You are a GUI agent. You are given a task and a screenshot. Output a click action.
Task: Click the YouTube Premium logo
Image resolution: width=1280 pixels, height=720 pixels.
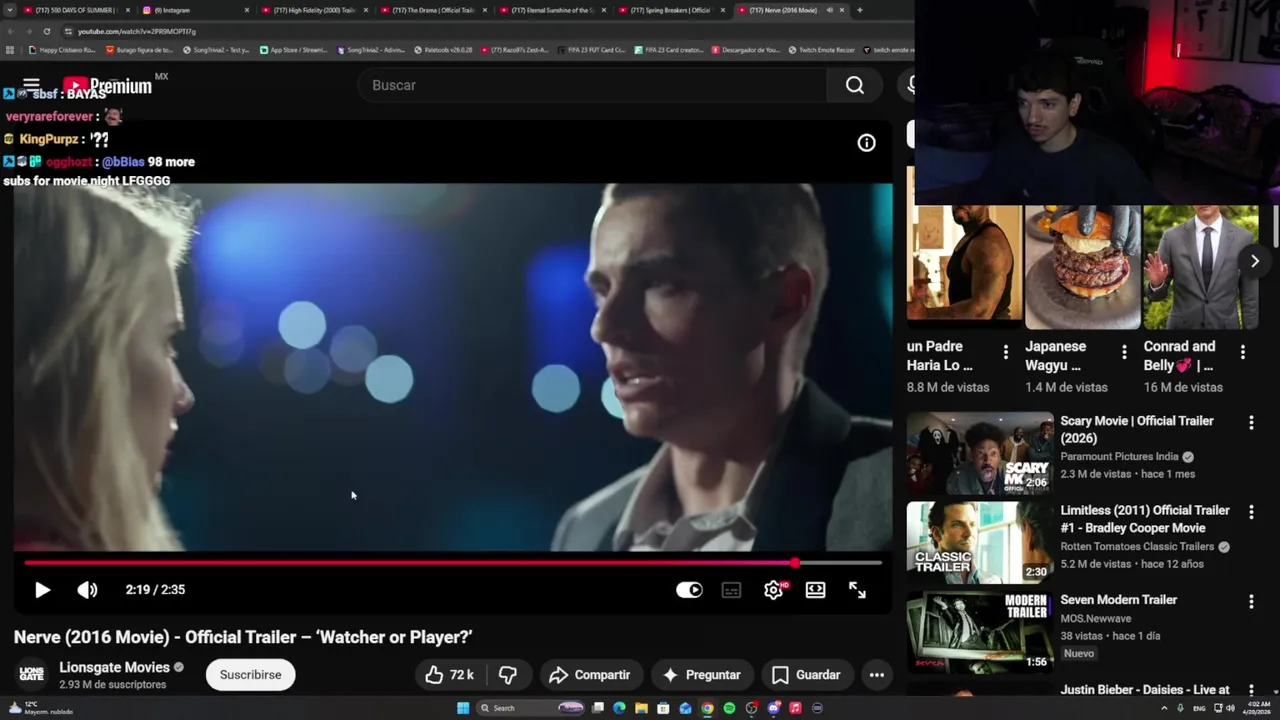108,86
